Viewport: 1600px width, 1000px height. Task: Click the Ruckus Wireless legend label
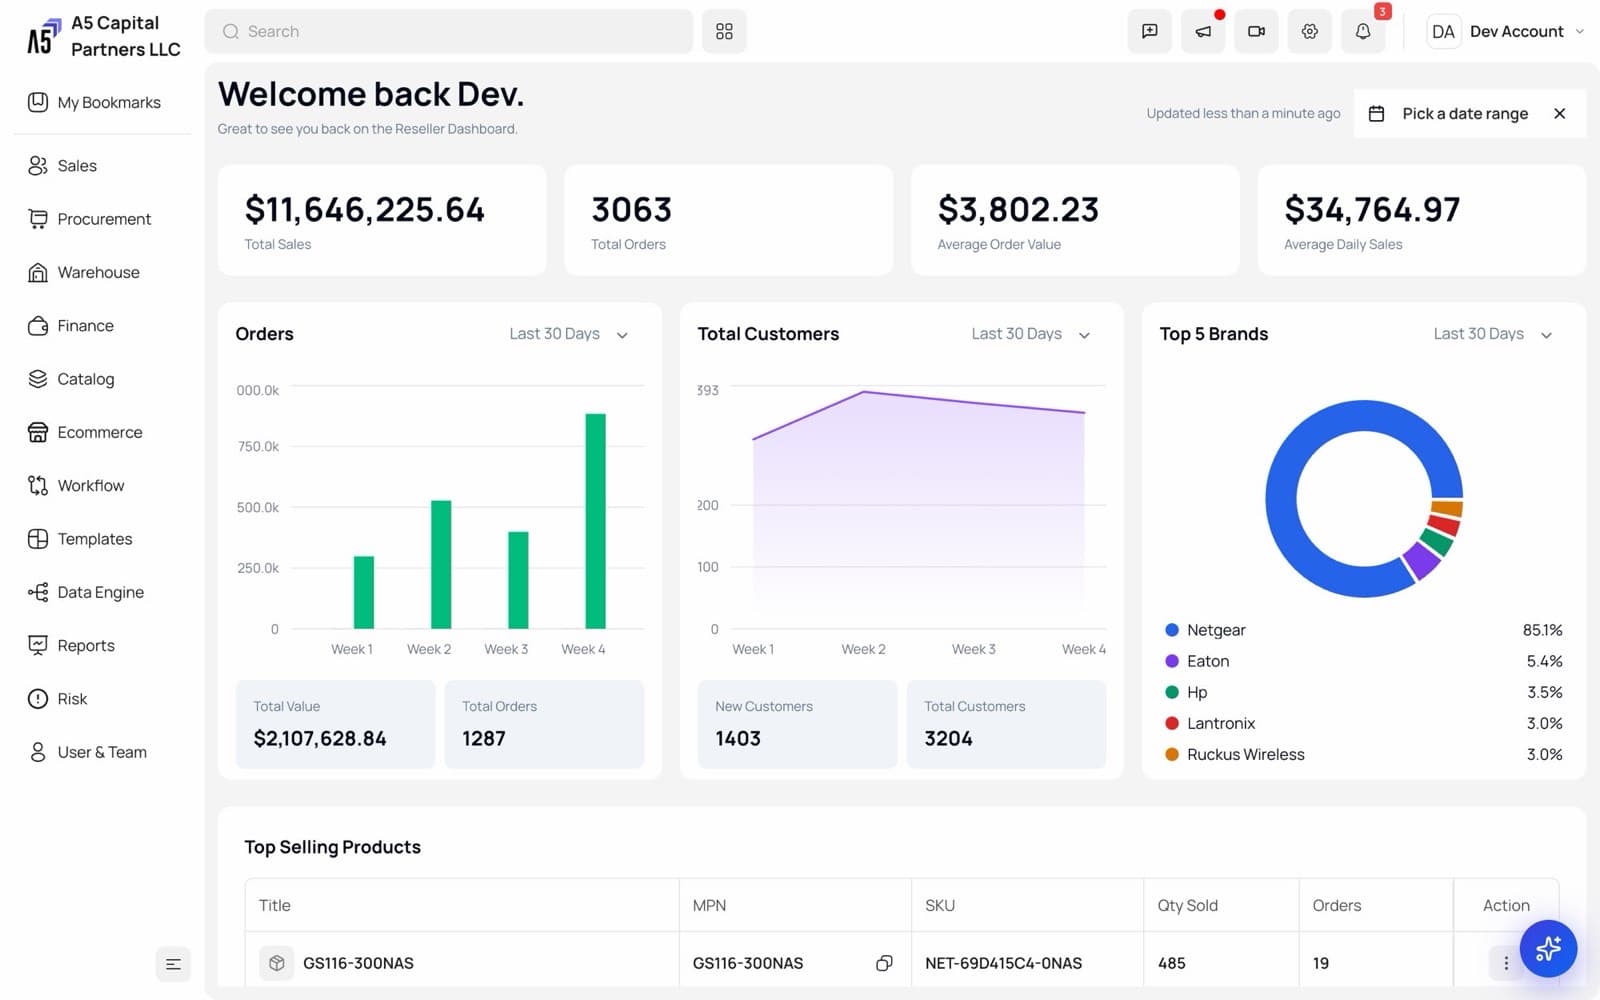[1246, 754]
